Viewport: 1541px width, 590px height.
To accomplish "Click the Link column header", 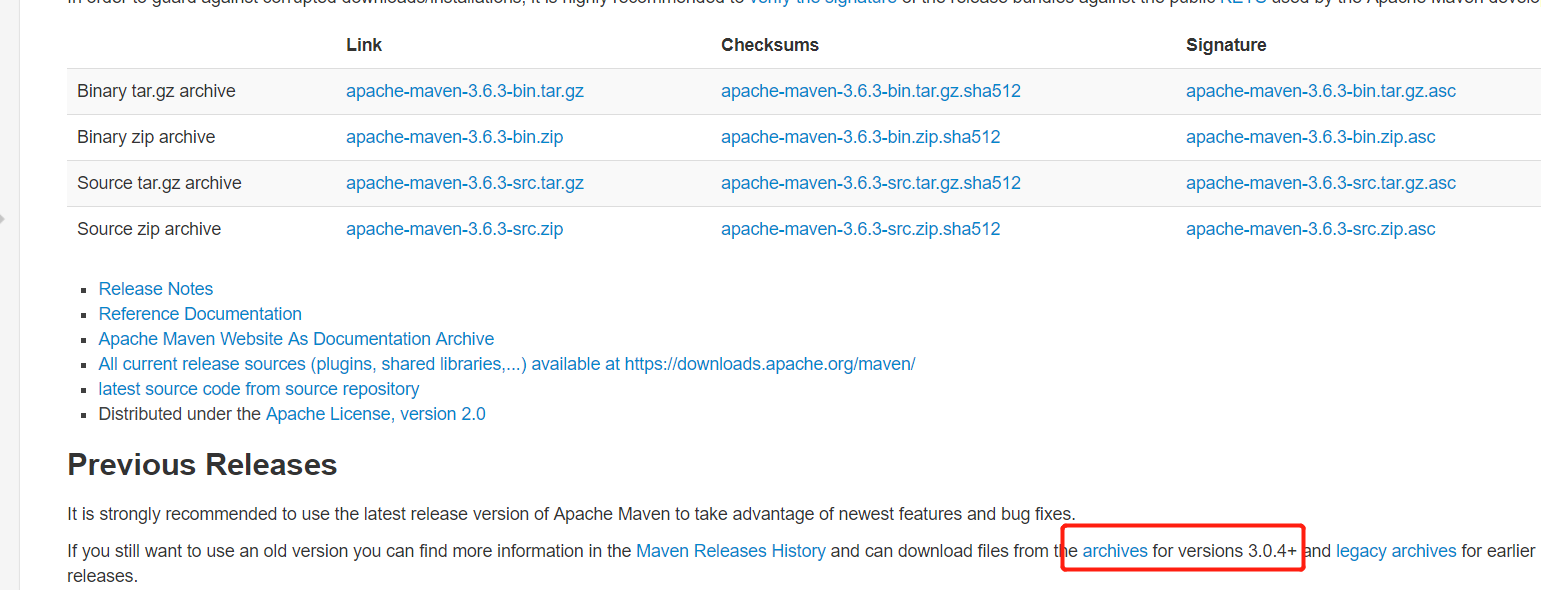I will pos(364,45).
